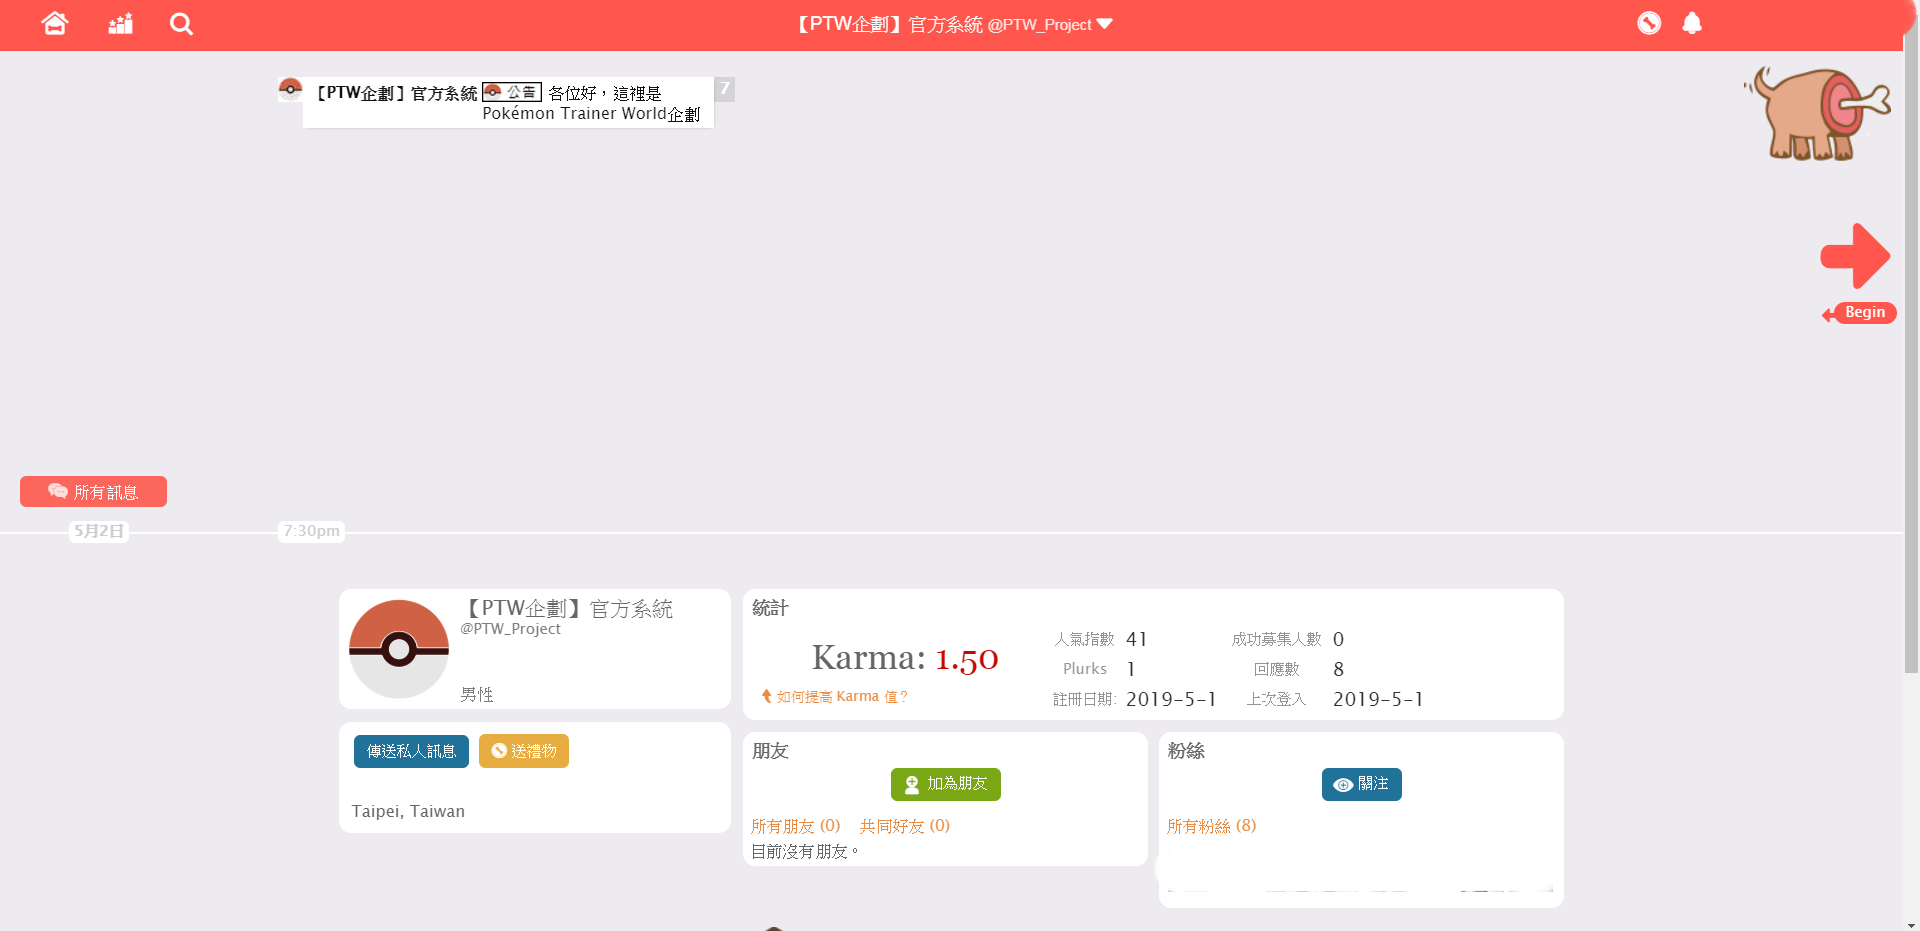Open the search magnifier icon
The image size is (1920, 931).
[181, 24]
